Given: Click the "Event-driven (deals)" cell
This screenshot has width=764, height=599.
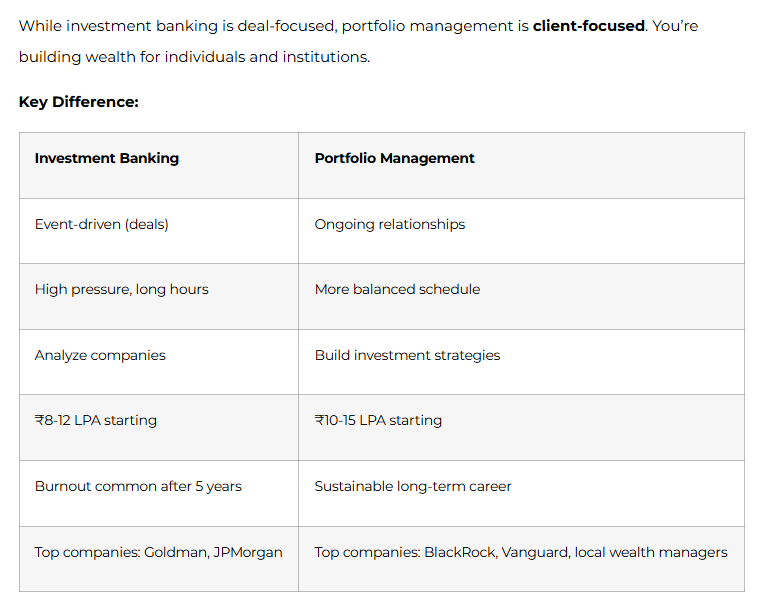Looking at the screenshot, I should [101, 224].
